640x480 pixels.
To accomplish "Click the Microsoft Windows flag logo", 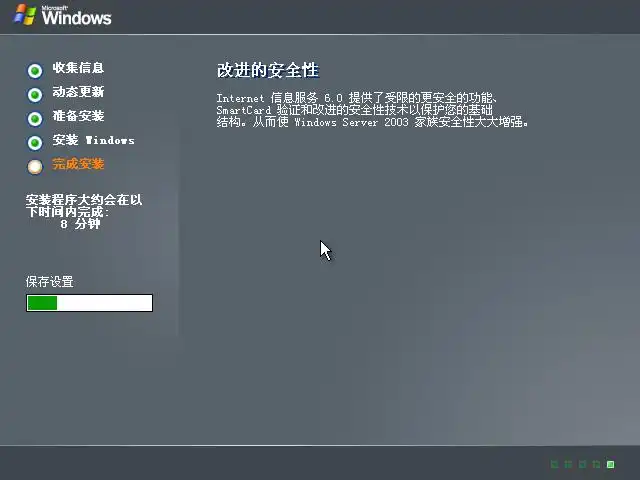I will click(x=24, y=15).
